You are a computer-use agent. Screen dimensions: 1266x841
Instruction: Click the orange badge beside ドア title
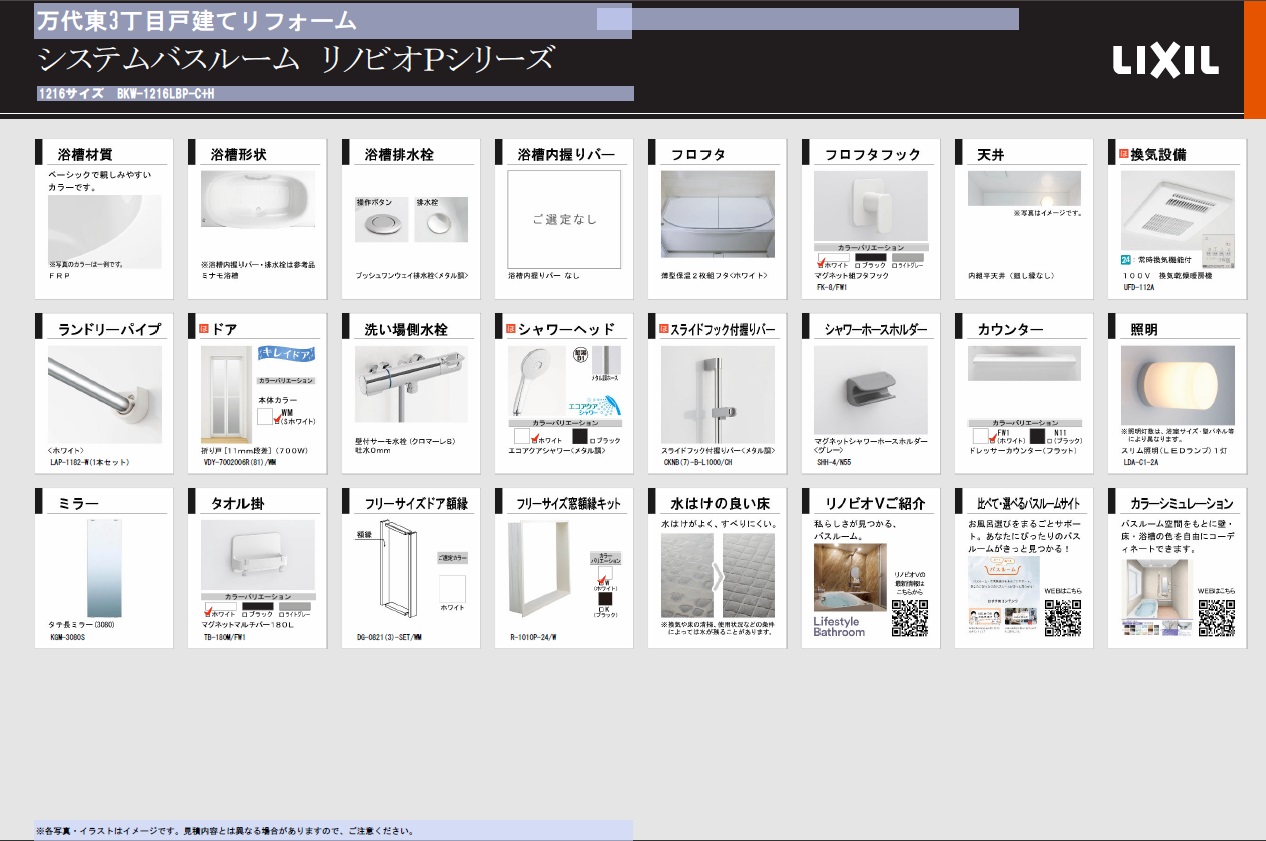(204, 328)
